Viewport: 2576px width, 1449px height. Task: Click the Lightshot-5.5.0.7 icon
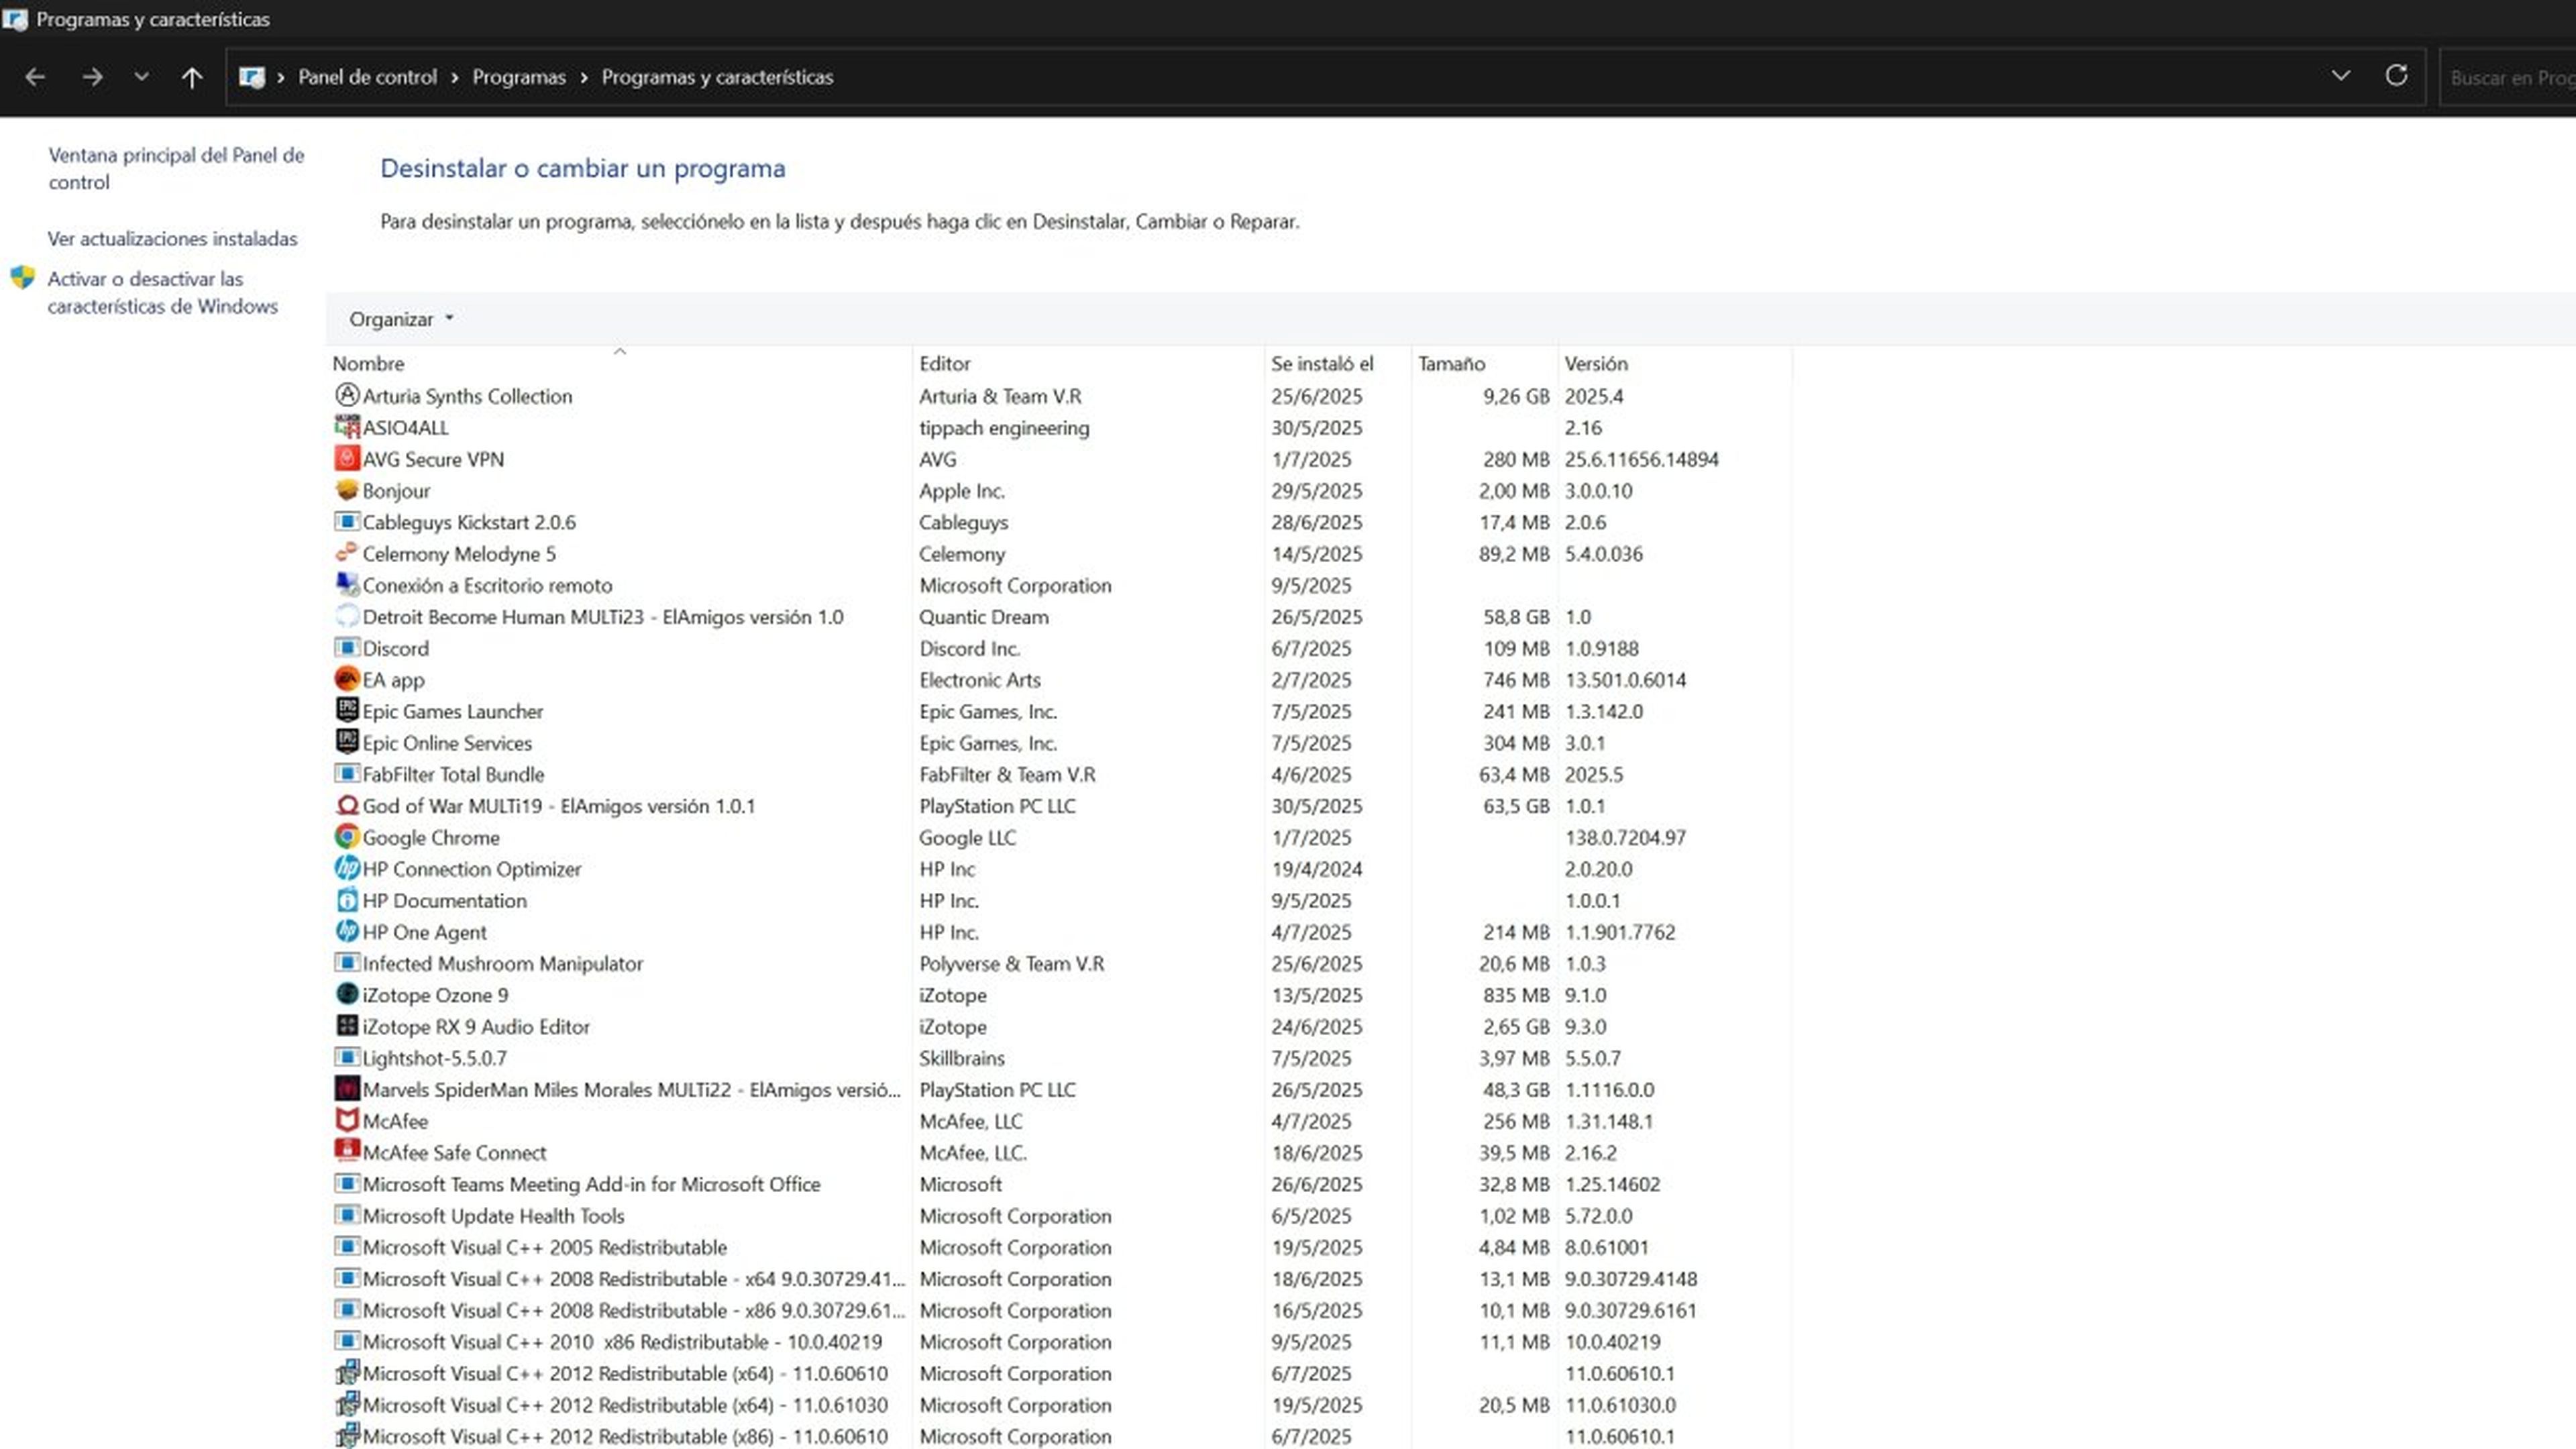coord(346,1057)
